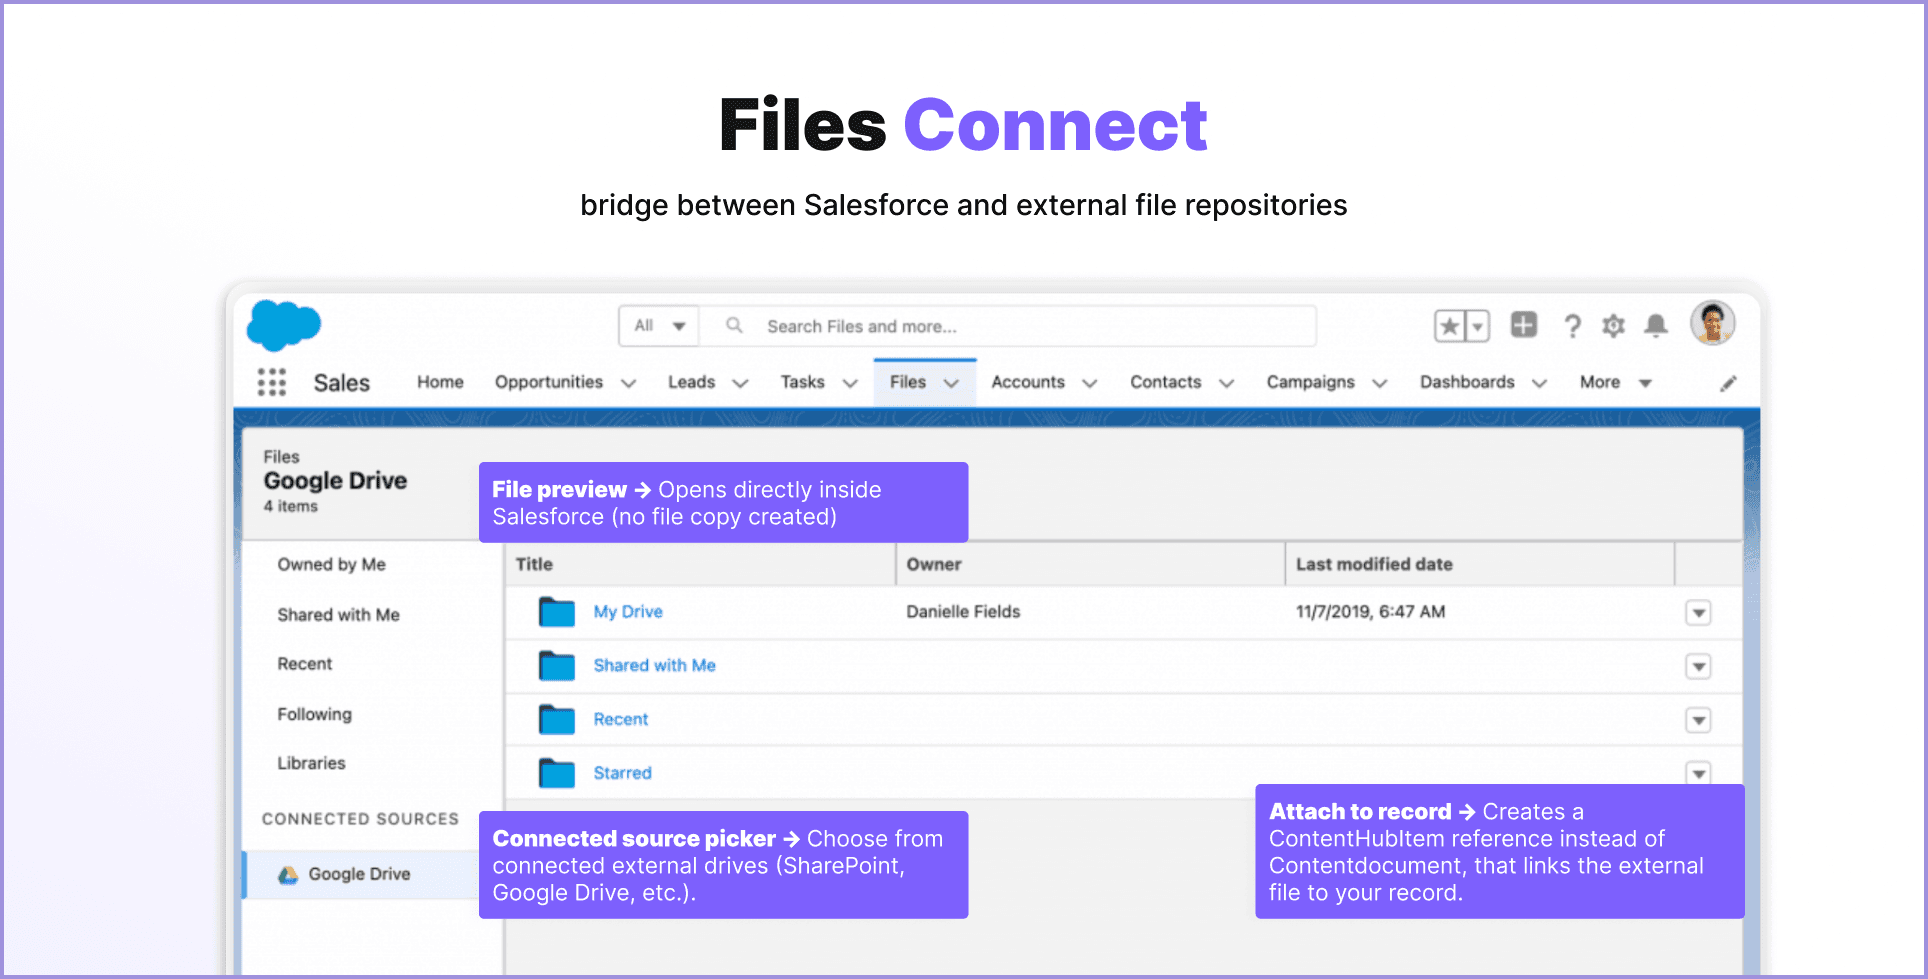The height and width of the screenshot is (979, 1928).
Task: Expand the All search scope selector
Action: coord(658,325)
